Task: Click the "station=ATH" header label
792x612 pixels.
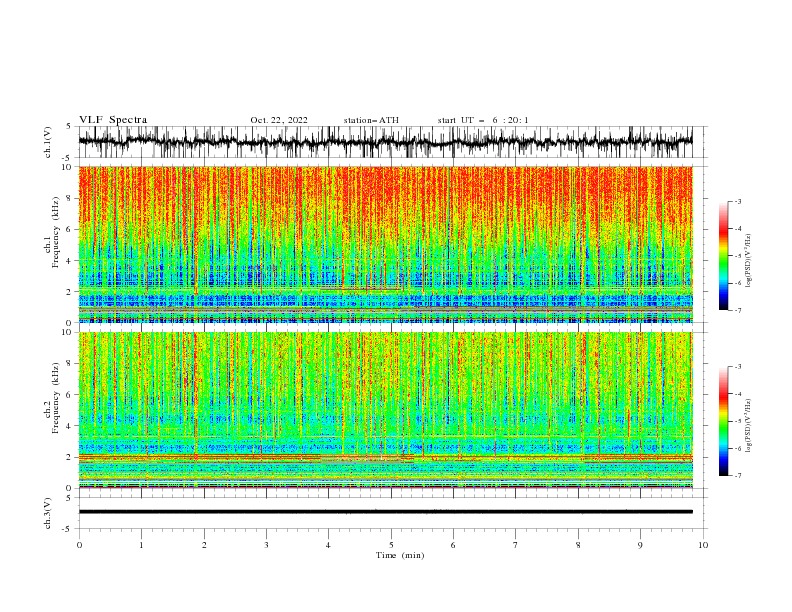Action: click(371, 120)
